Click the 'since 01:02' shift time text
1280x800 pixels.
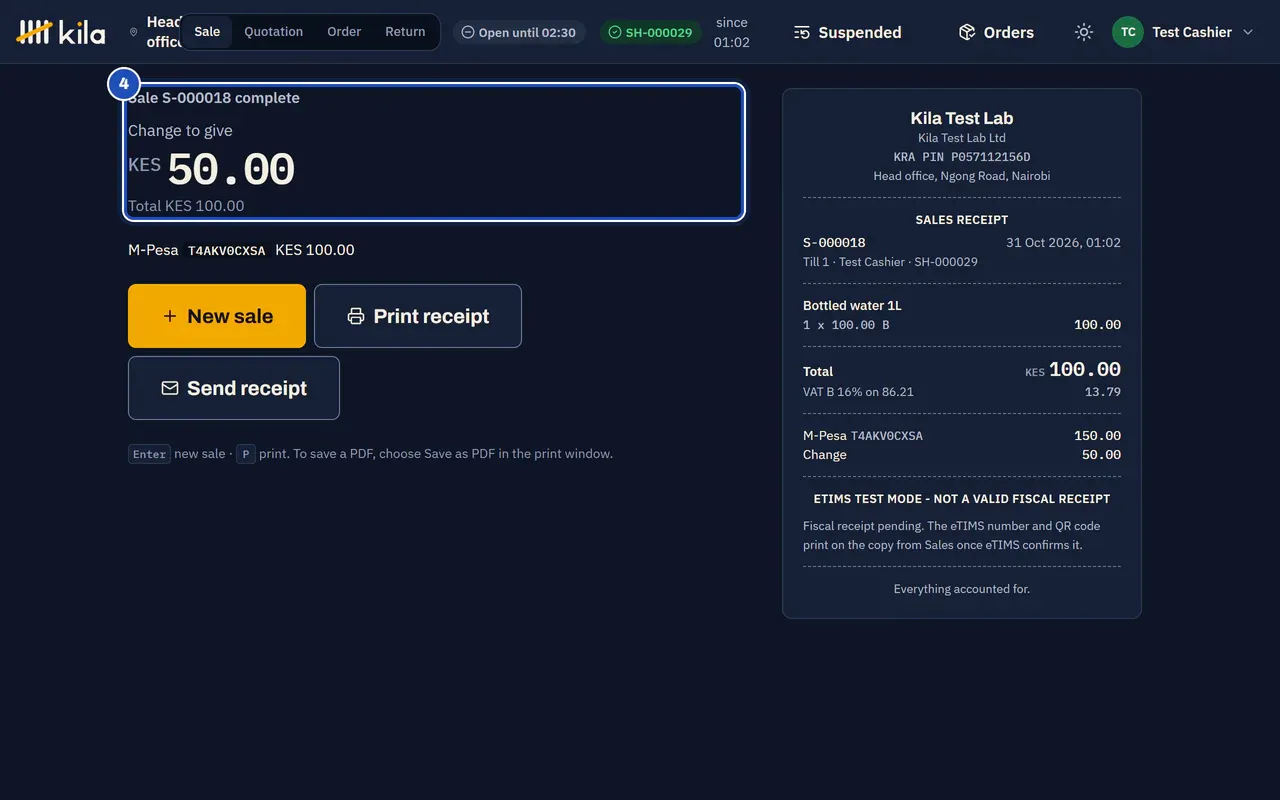pyautogui.click(x=732, y=32)
